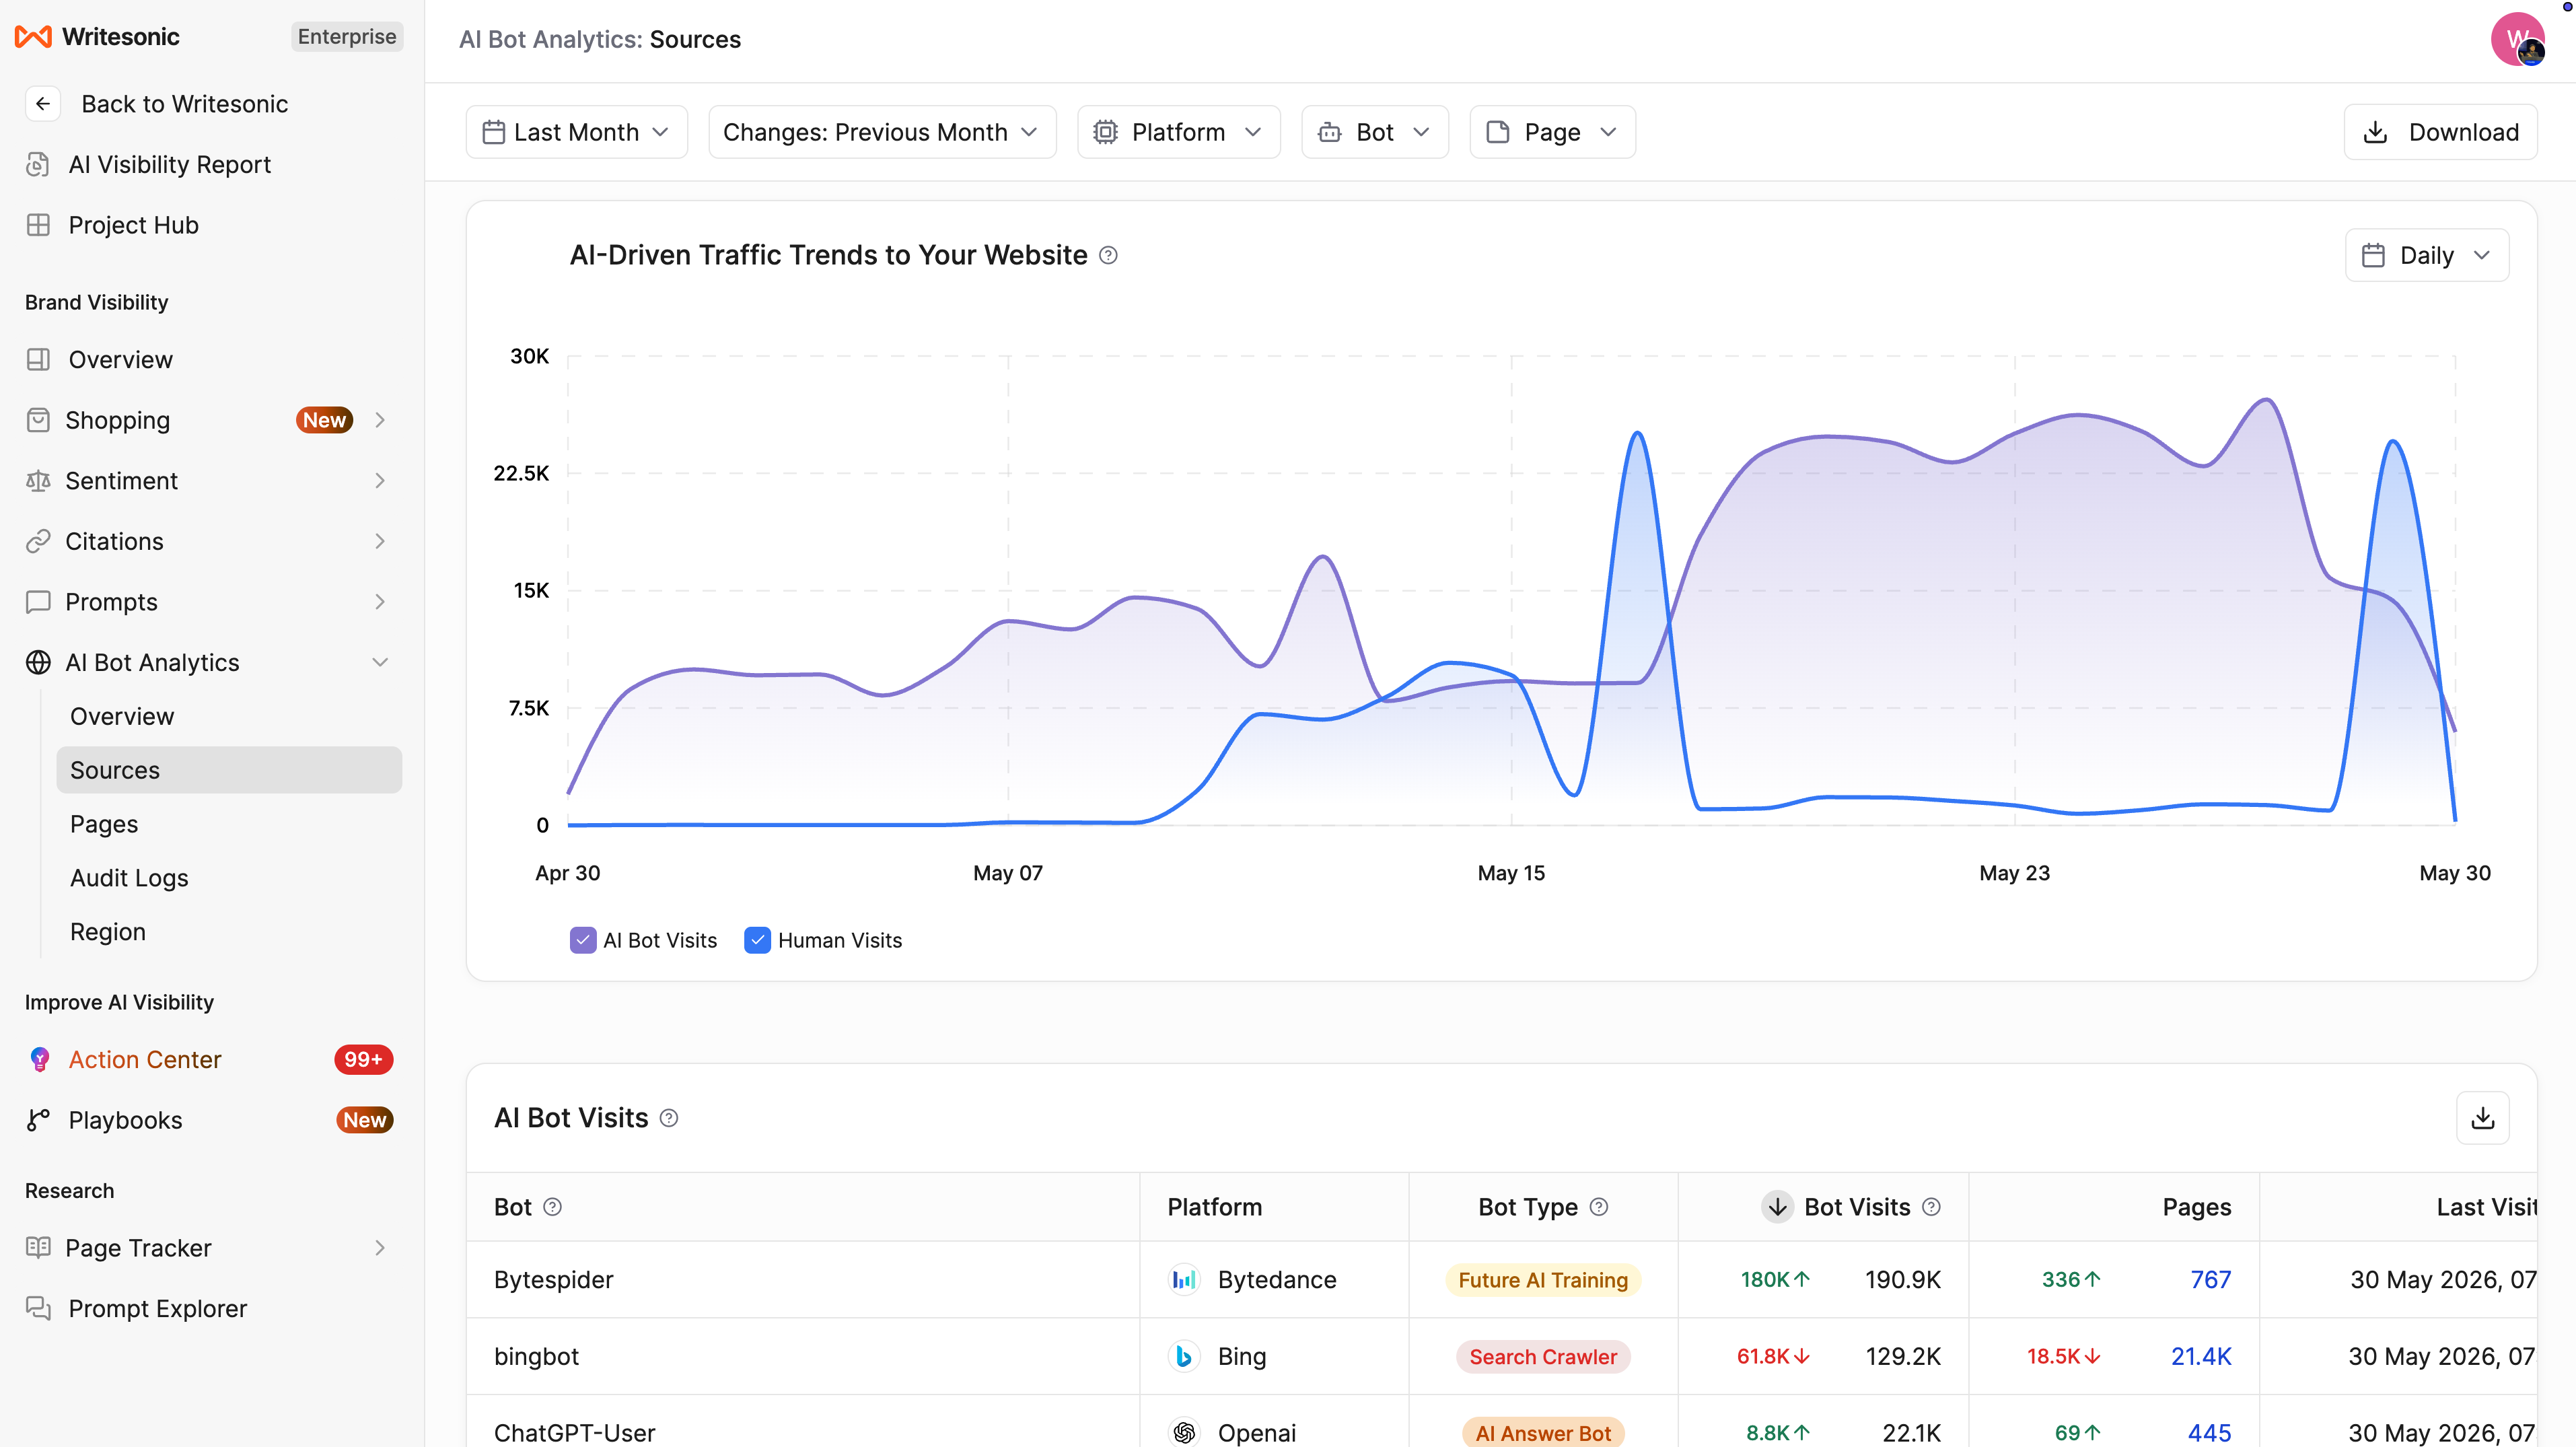Click the Playbooks branch icon
2576x1447 pixels.
38,1120
